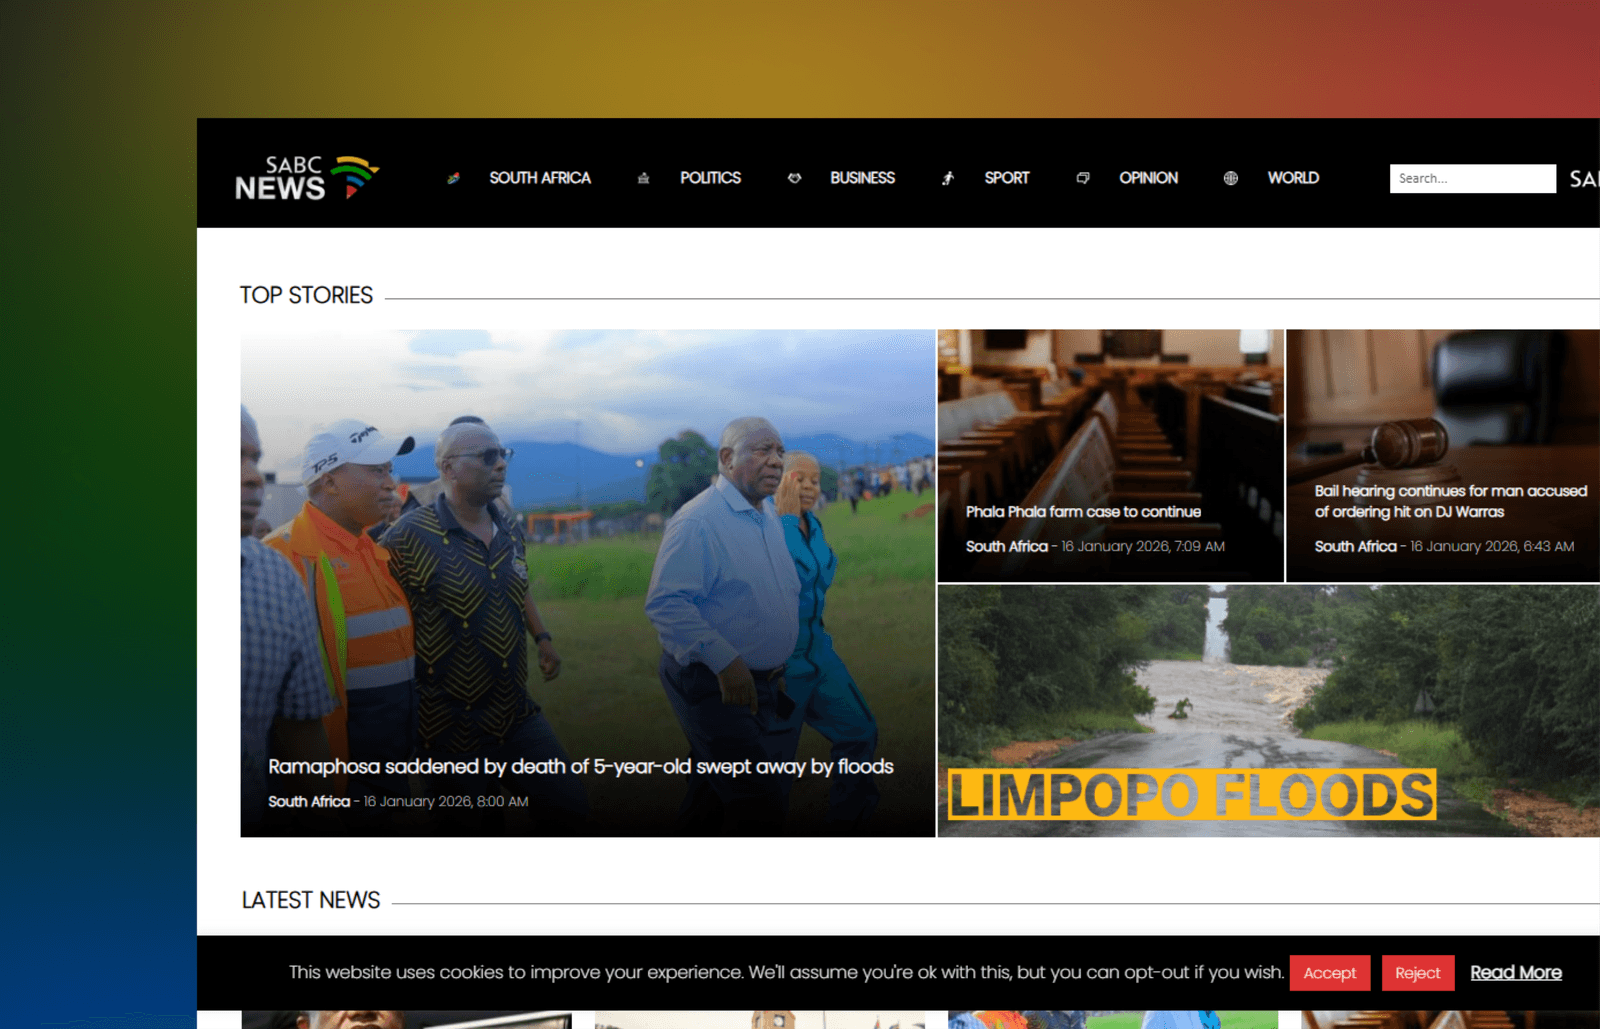Click the Search input field
Image resolution: width=1600 pixels, height=1029 pixels.
[1471, 178]
